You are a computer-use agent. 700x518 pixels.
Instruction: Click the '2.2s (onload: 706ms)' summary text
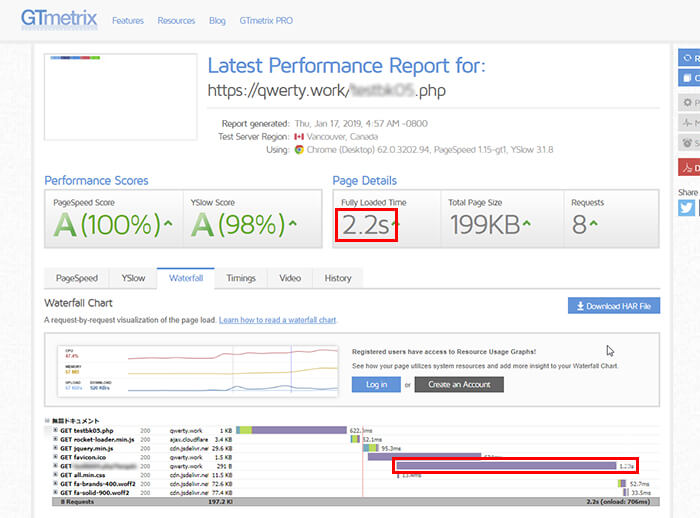pyautogui.click(x=618, y=502)
